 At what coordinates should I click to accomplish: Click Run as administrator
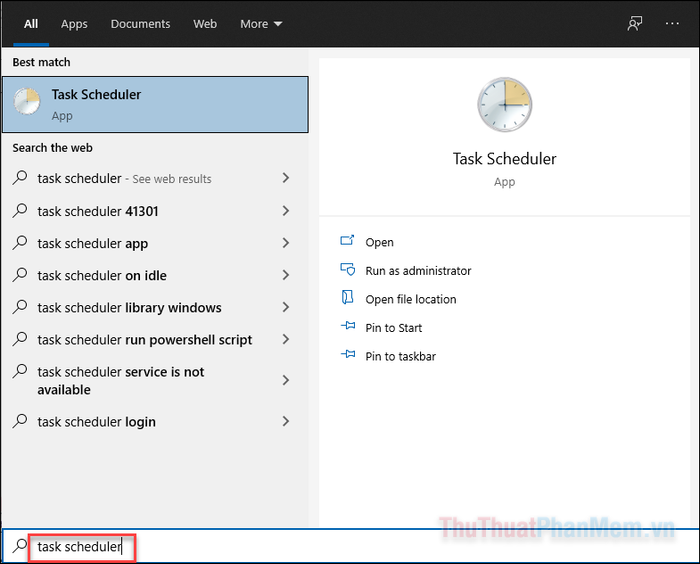coord(418,271)
